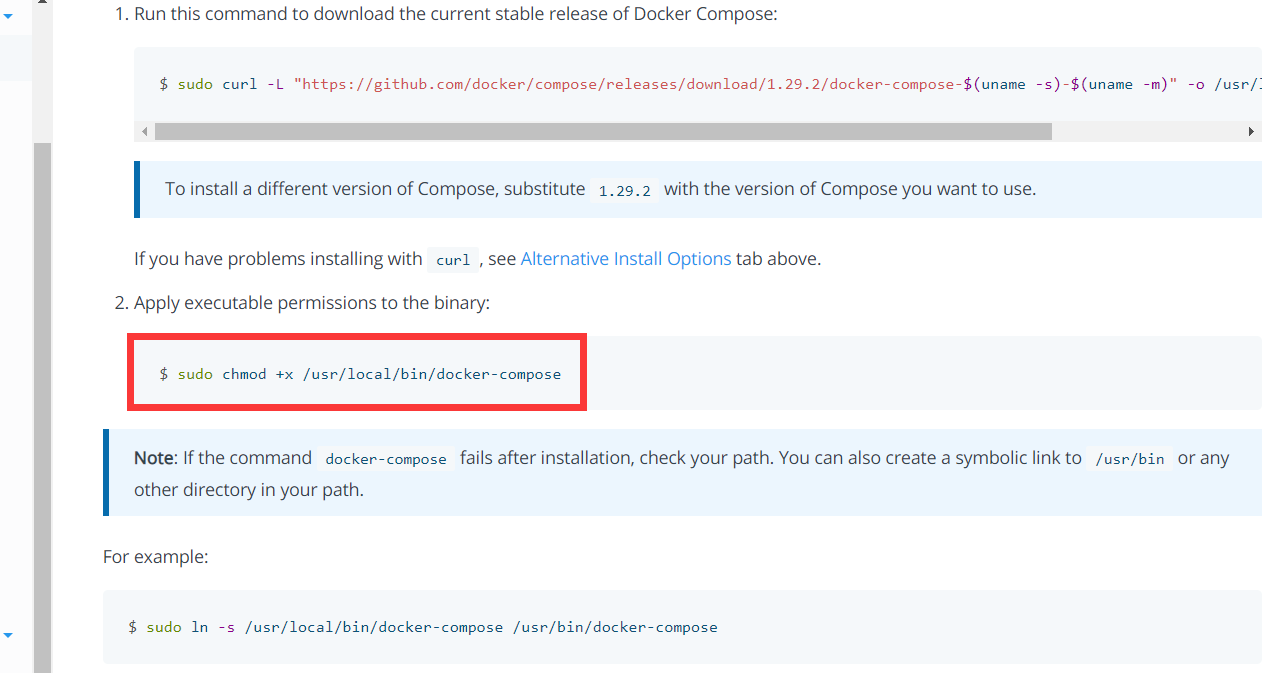Click the inline /usr/bin code in the Note
Viewport: 1276px width, 673px height.
point(1130,459)
